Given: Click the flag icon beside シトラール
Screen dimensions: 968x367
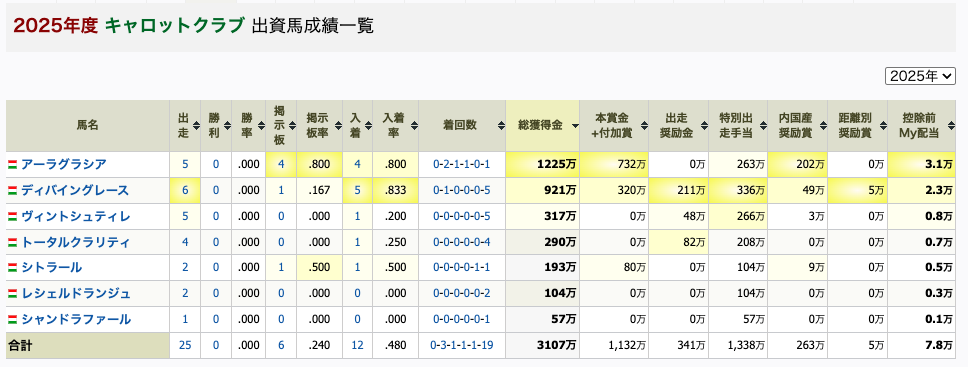Looking at the screenshot, I should point(12,268).
